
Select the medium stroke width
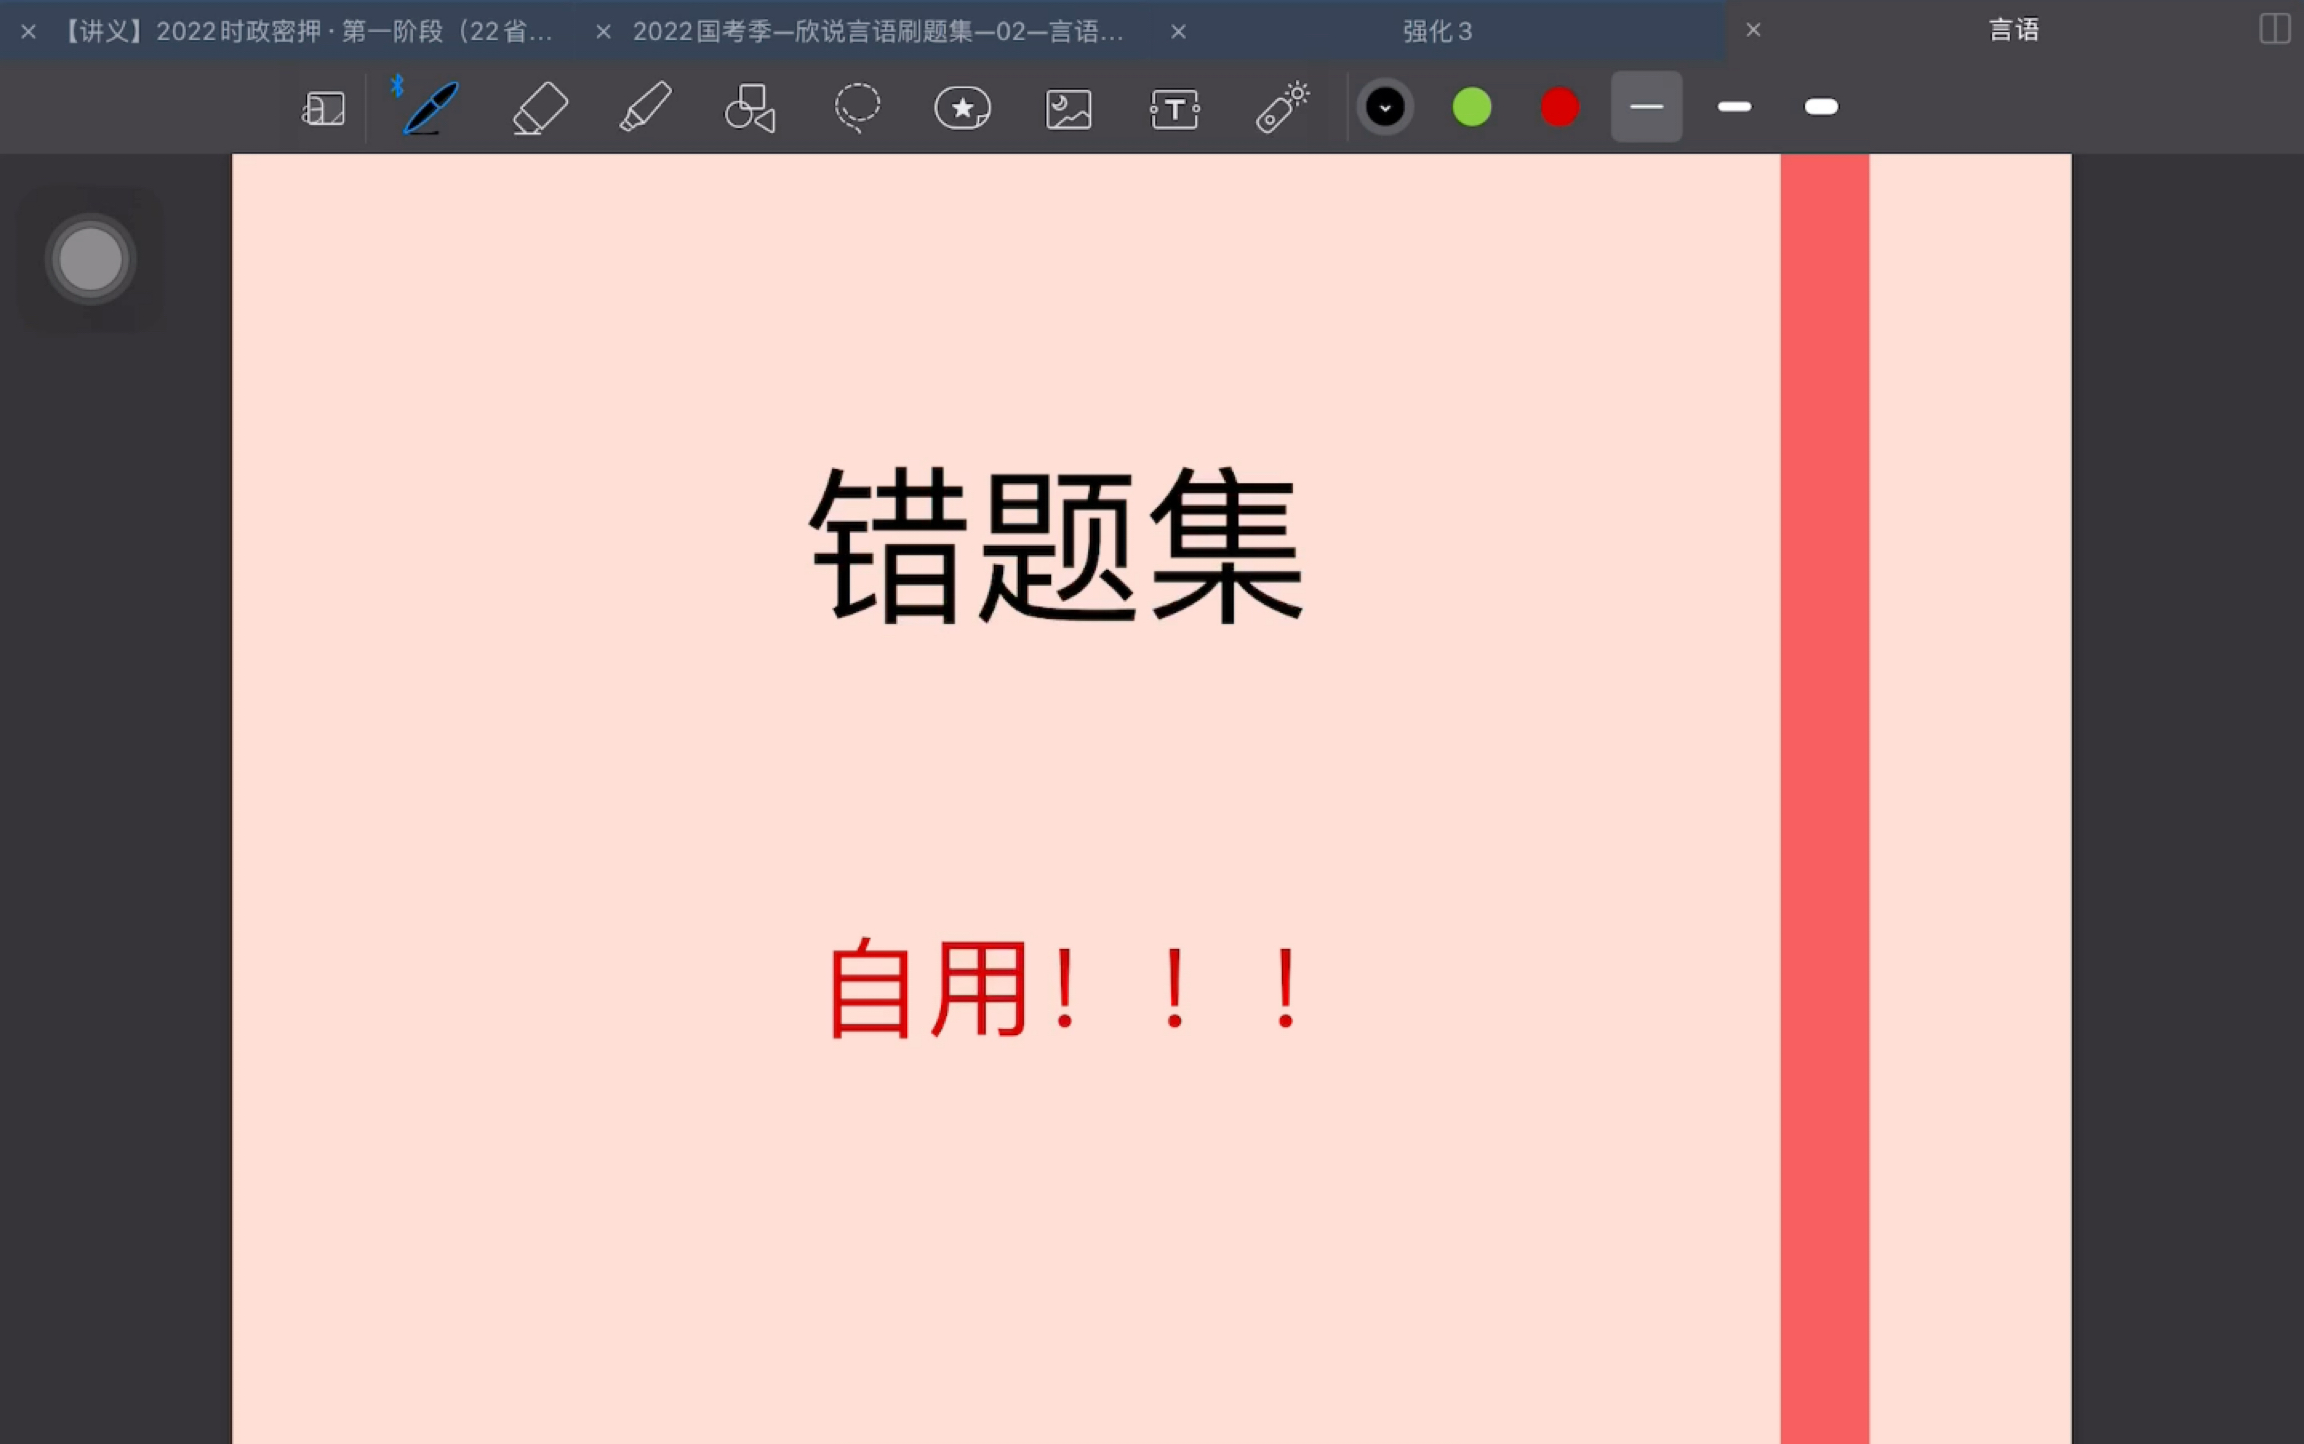(x=1734, y=107)
